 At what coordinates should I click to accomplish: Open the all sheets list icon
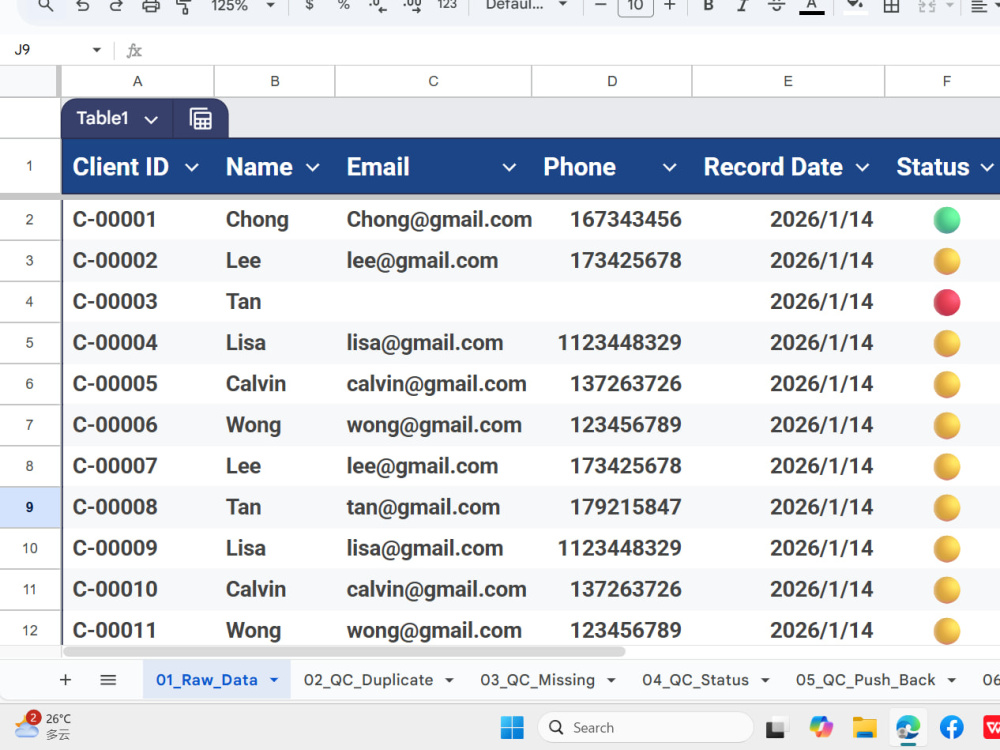click(108, 680)
